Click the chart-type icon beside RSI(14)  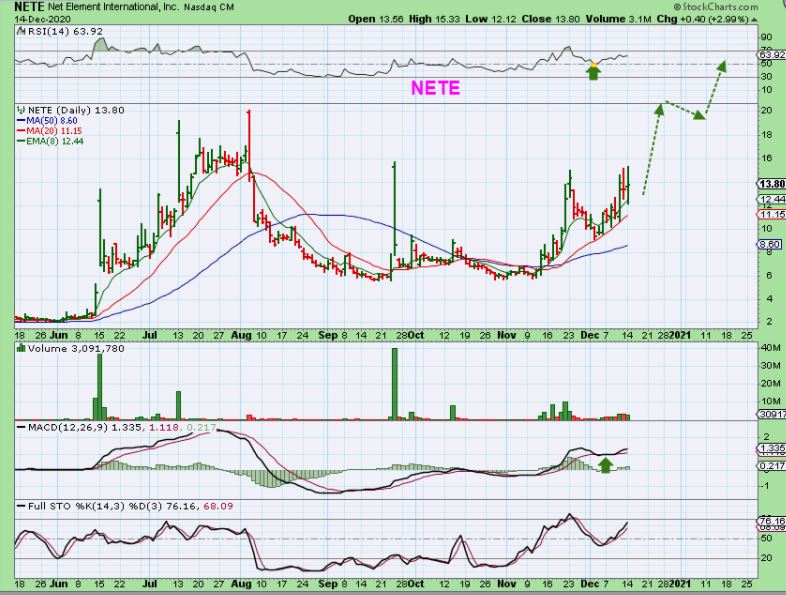click(20, 31)
